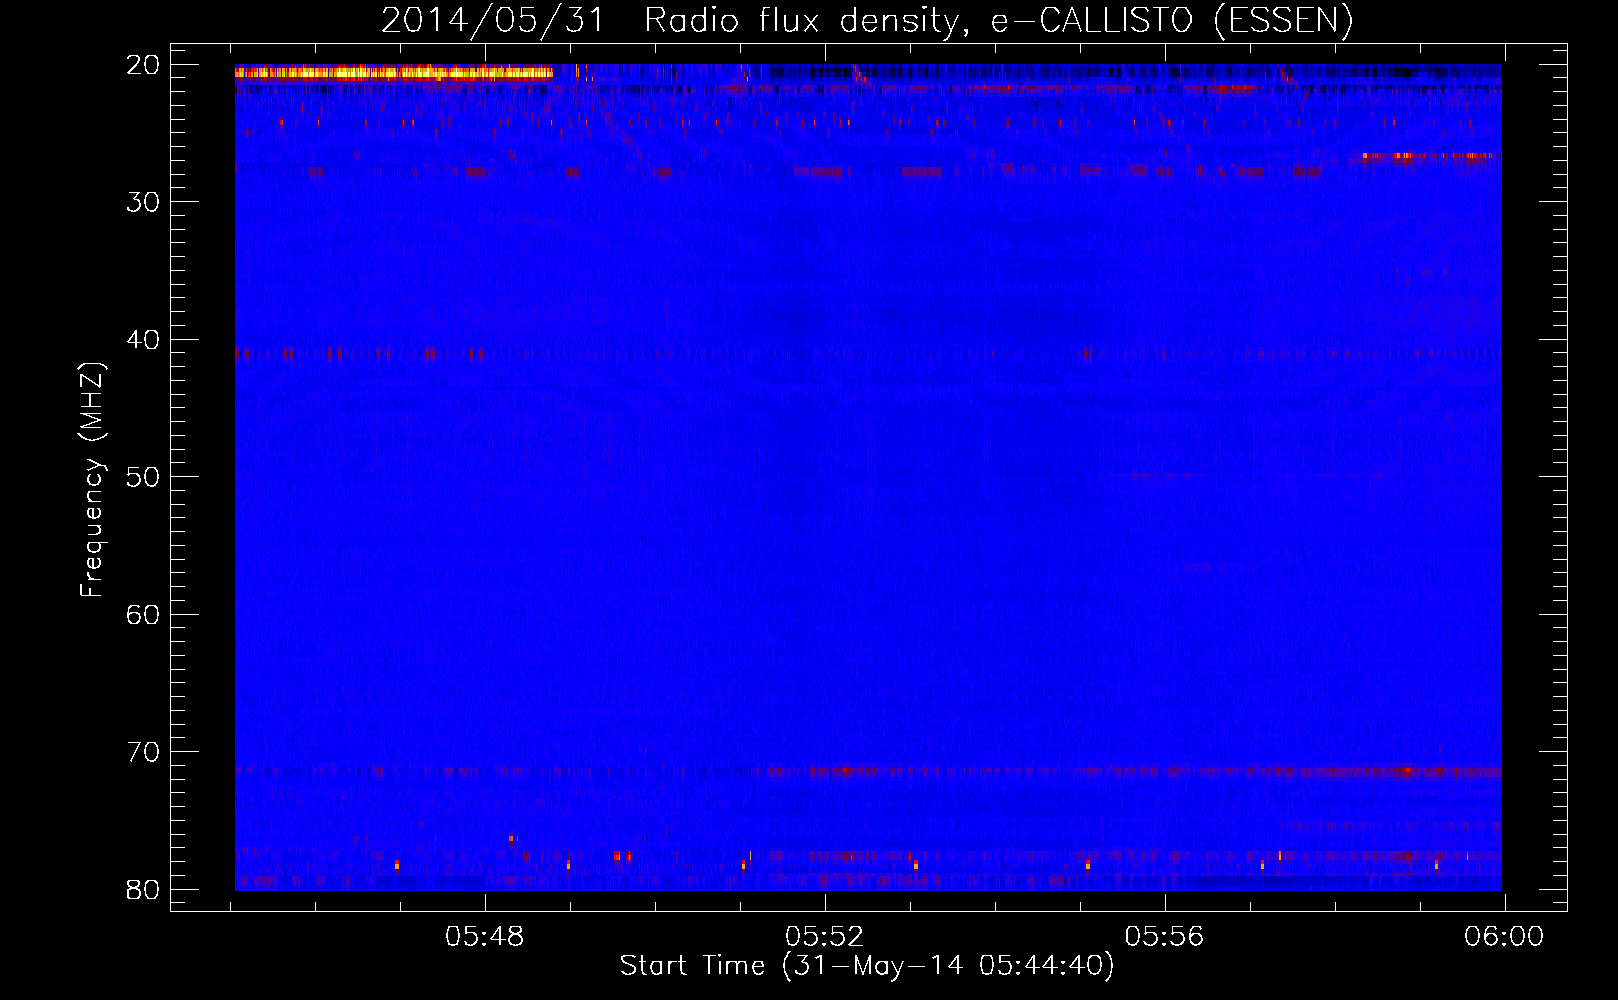Click the '60' frequency tick label
Image resolution: width=1618 pixels, height=1000 pixels.
pos(143,614)
